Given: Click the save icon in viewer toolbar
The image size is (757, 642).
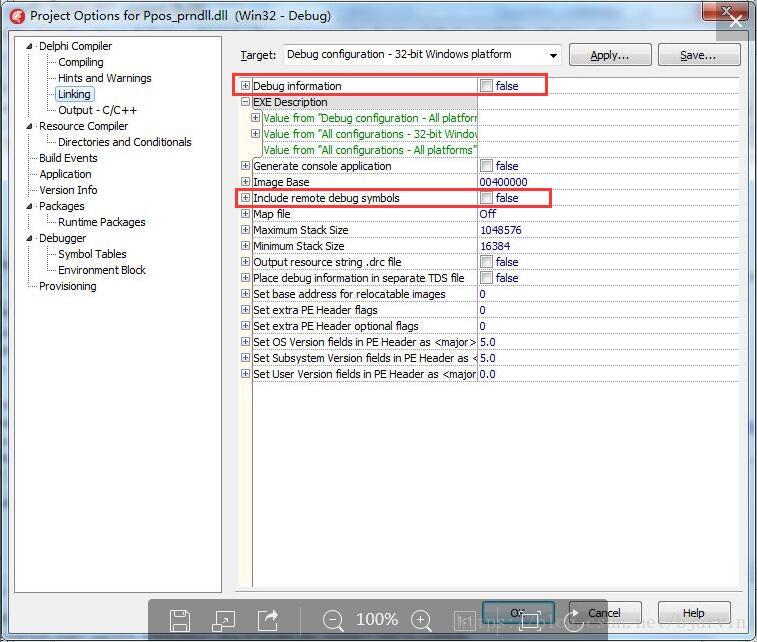Looking at the screenshot, I should 180,620.
